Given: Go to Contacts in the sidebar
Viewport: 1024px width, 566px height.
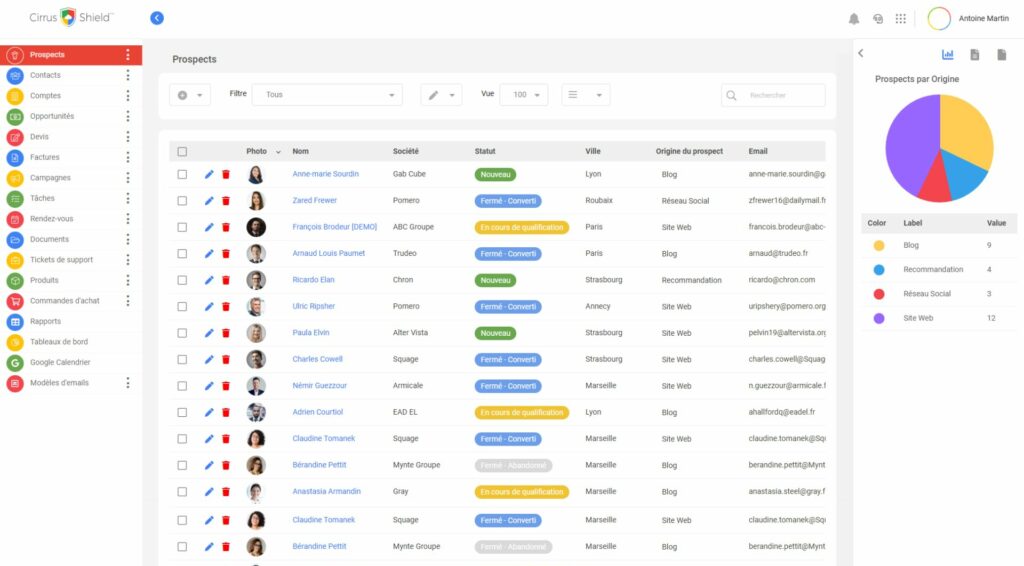Looking at the screenshot, I should click(45, 75).
